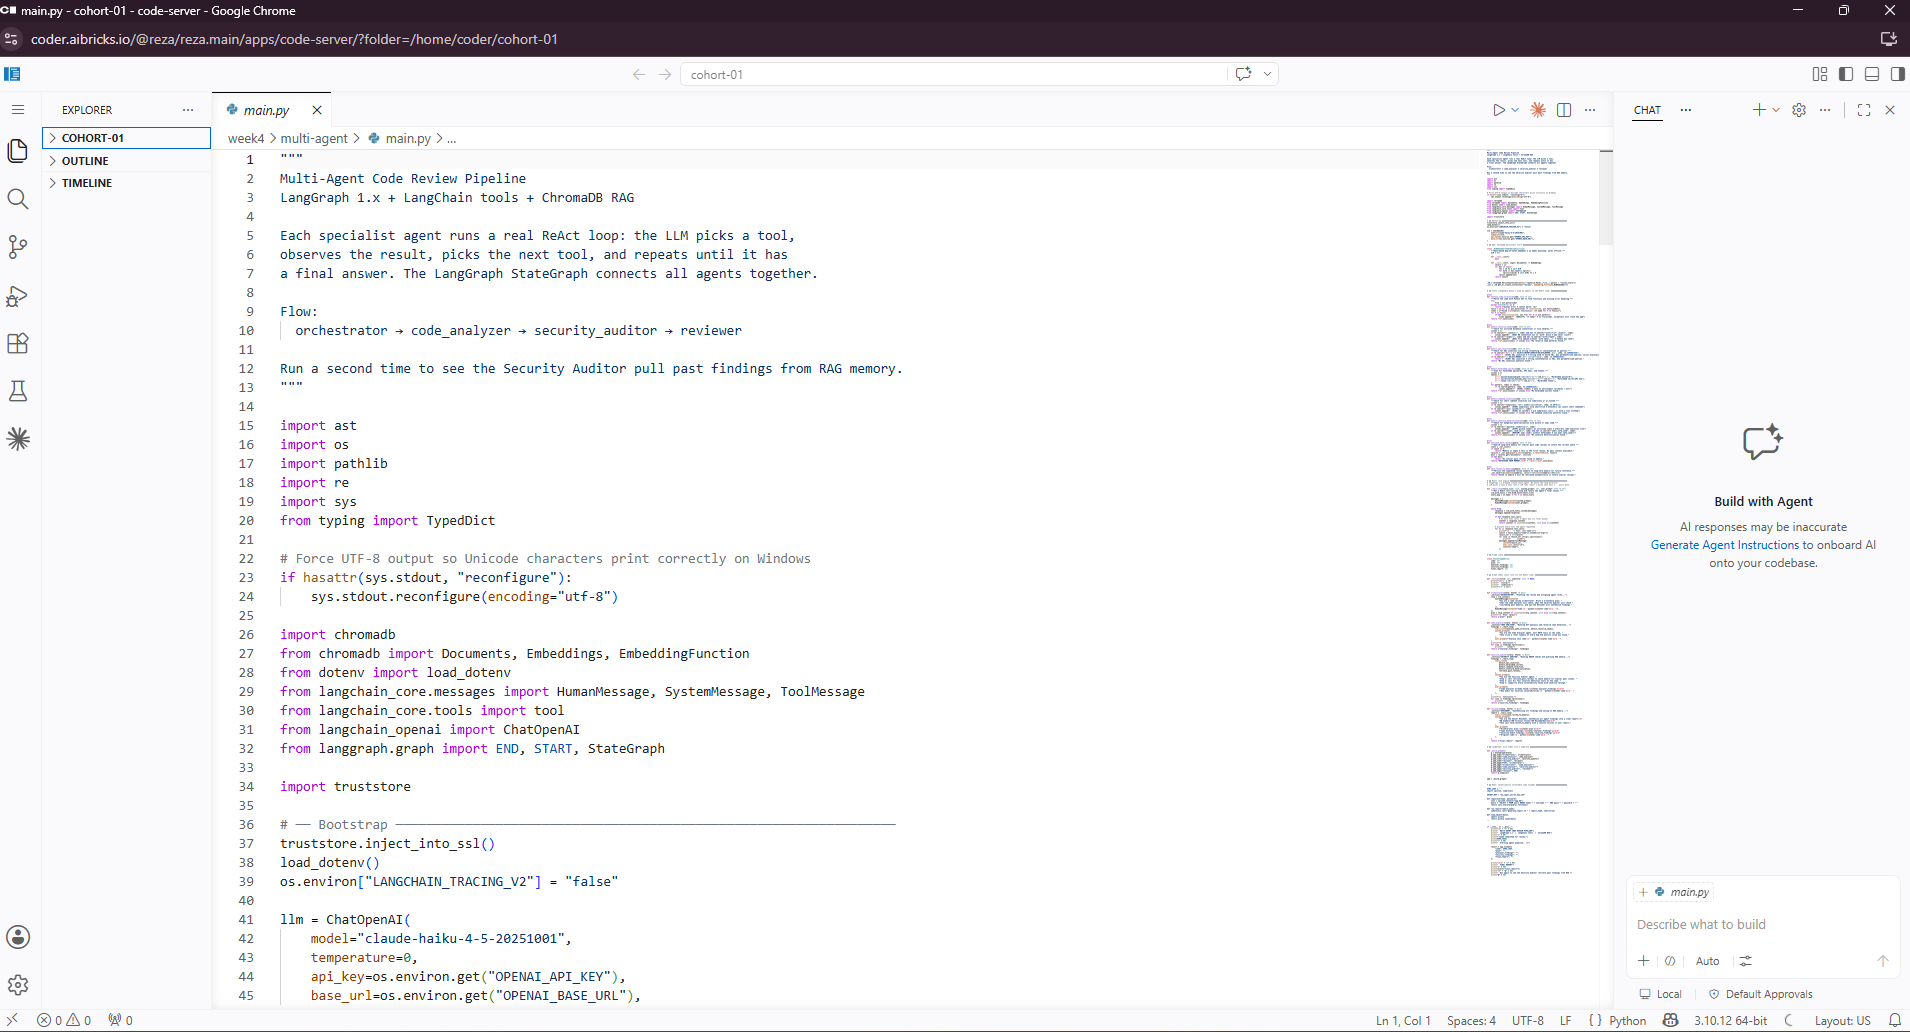Open the Source Control view
The image size is (1910, 1032).
pyautogui.click(x=18, y=247)
